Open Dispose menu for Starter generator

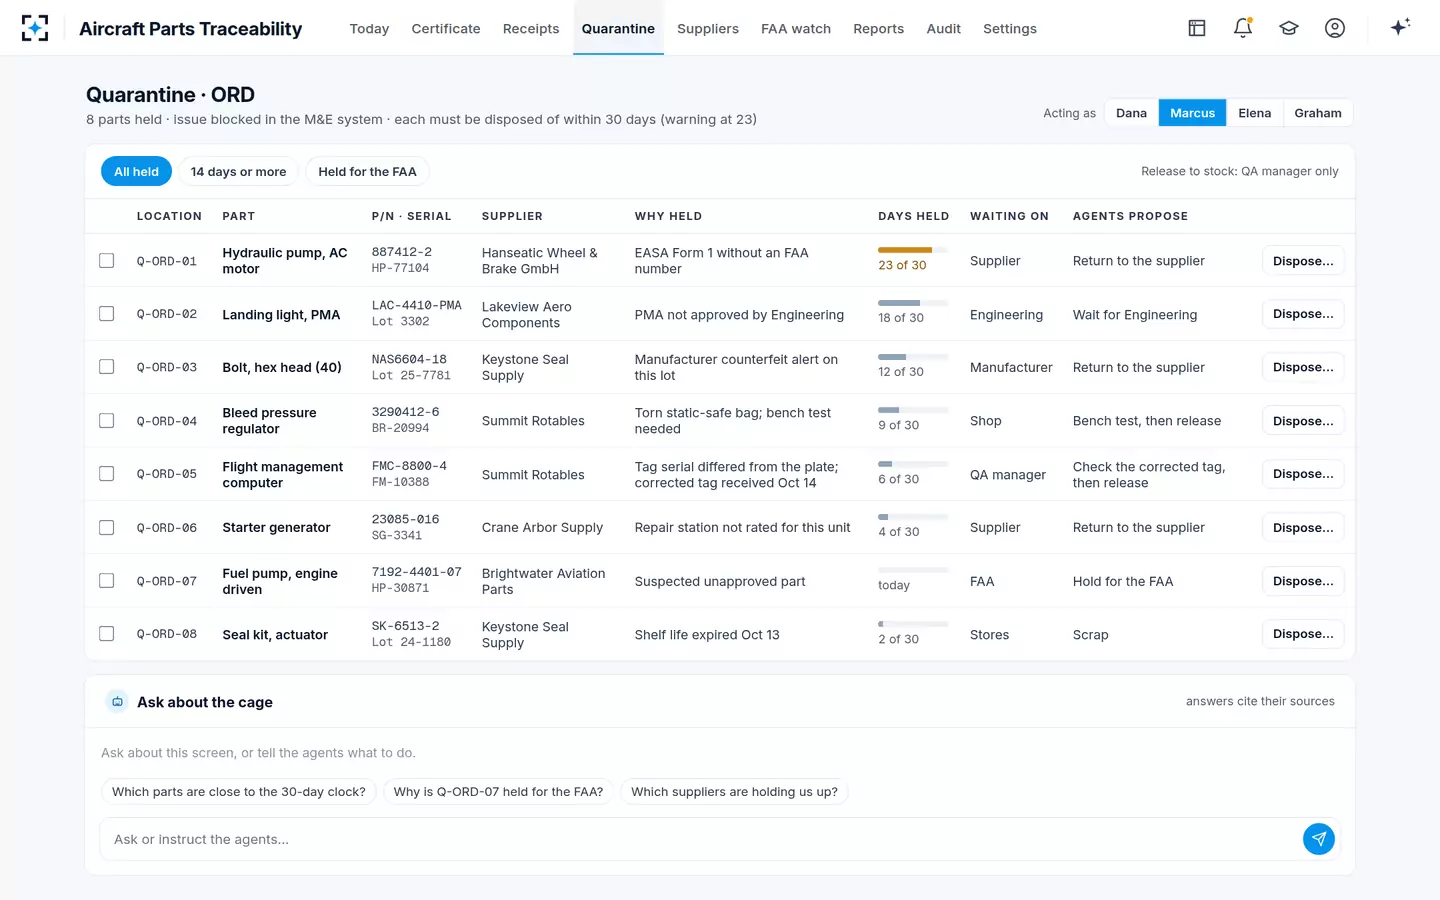[1303, 528]
